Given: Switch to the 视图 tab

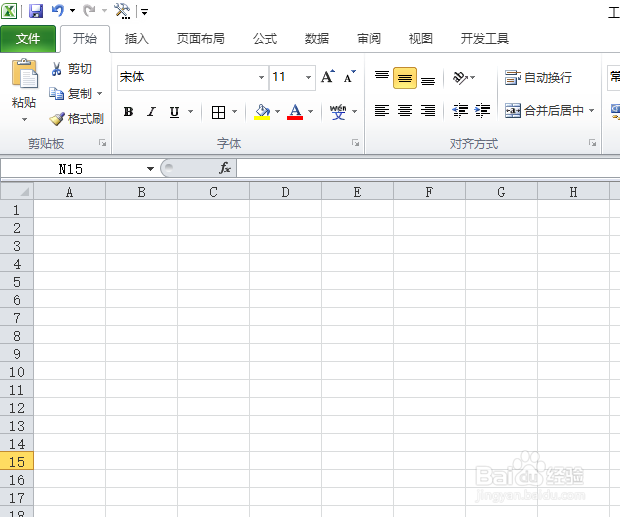Looking at the screenshot, I should tap(420, 39).
